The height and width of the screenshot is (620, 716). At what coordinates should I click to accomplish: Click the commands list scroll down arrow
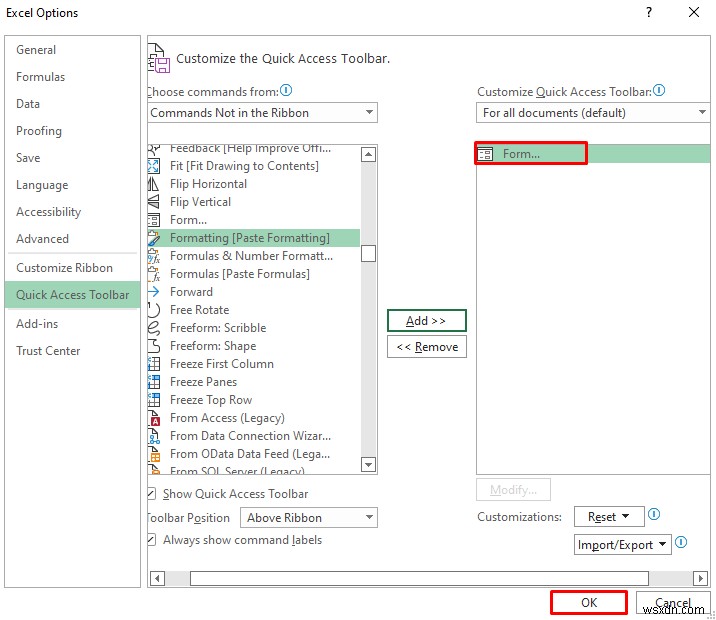coord(369,465)
